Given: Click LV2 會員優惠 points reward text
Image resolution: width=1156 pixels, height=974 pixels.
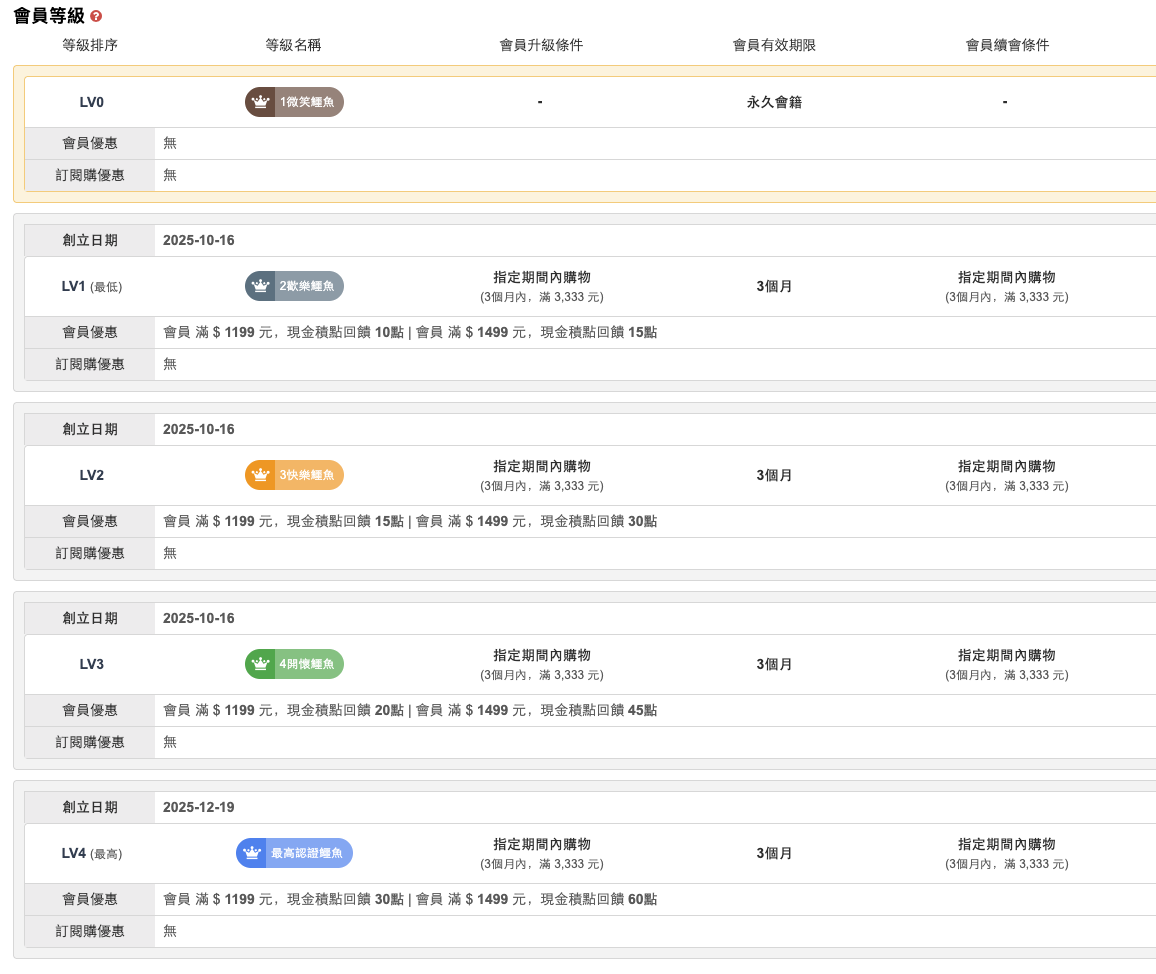Looking at the screenshot, I should [x=410, y=521].
